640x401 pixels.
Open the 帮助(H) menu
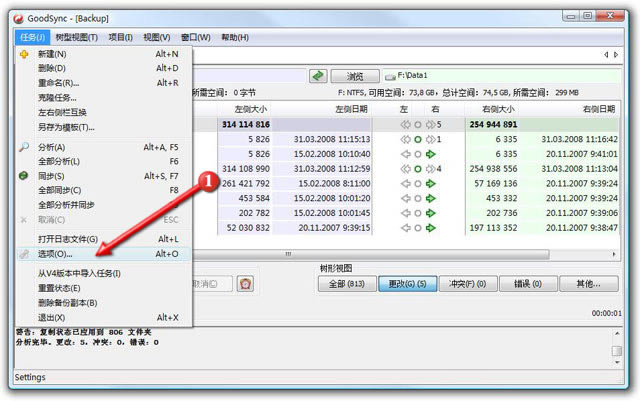(x=235, y=37)
